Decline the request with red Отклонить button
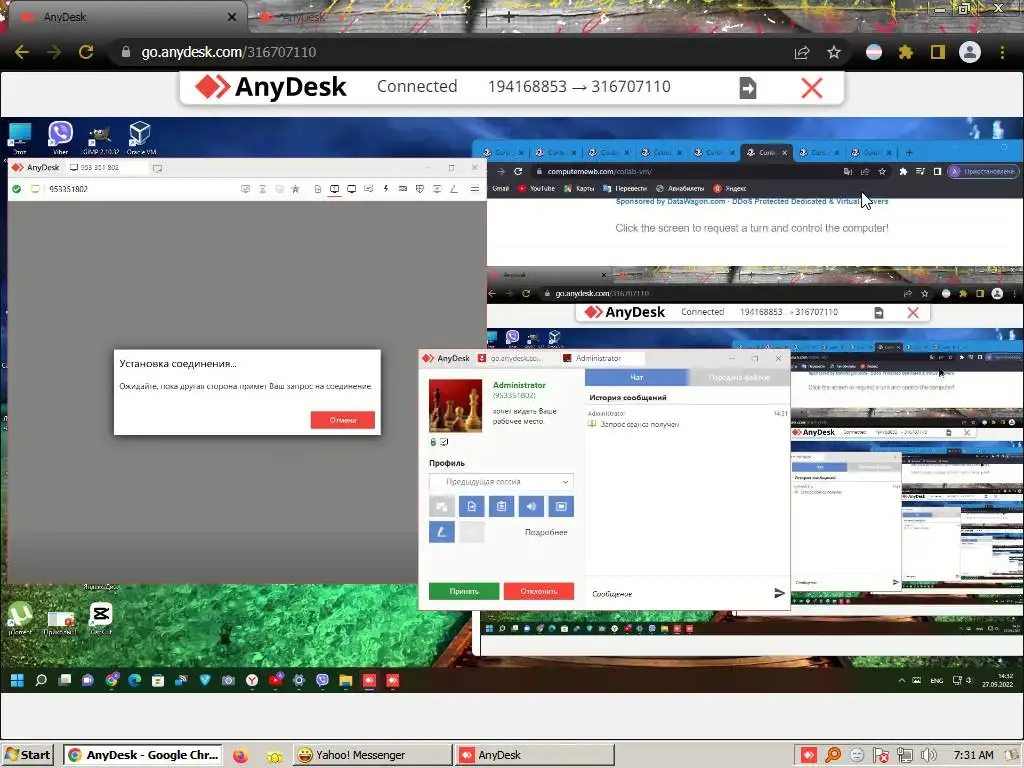1024x768 pixels. point(539,591)
